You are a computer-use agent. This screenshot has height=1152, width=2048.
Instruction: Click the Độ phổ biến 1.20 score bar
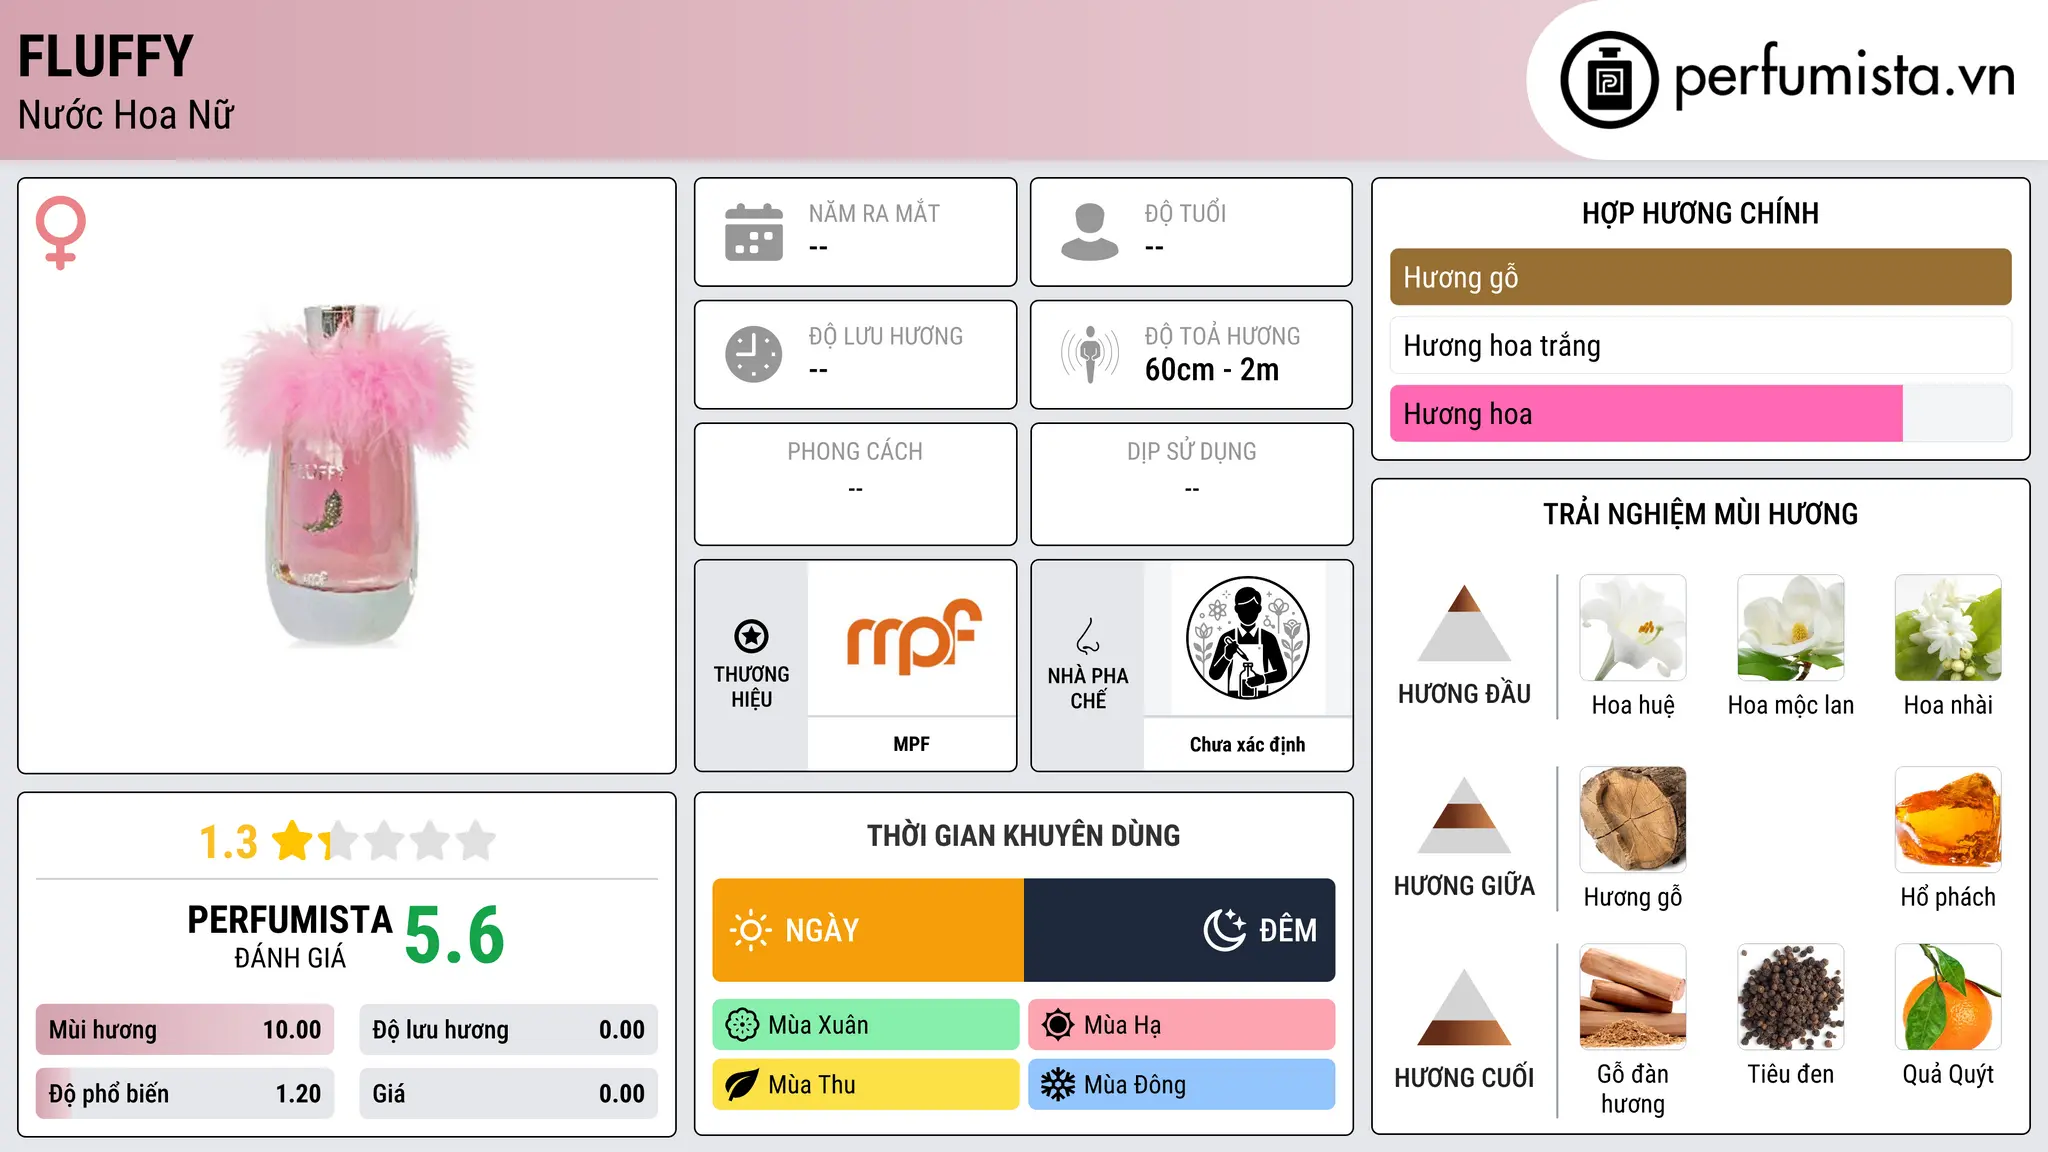pos(185,1094)
